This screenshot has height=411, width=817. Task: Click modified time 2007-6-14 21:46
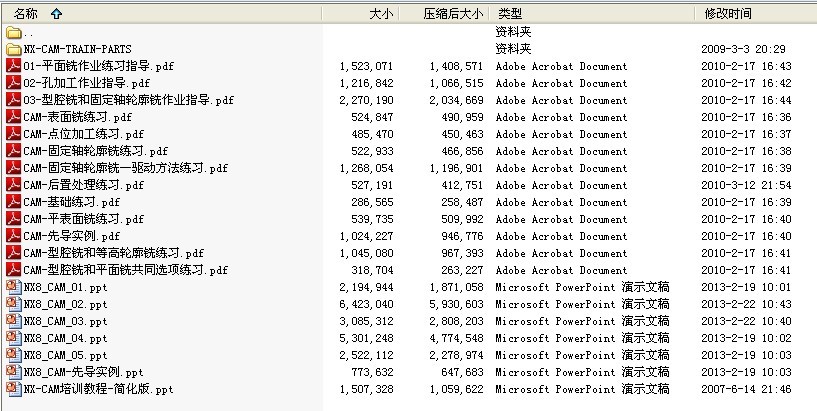click(746, 389)
